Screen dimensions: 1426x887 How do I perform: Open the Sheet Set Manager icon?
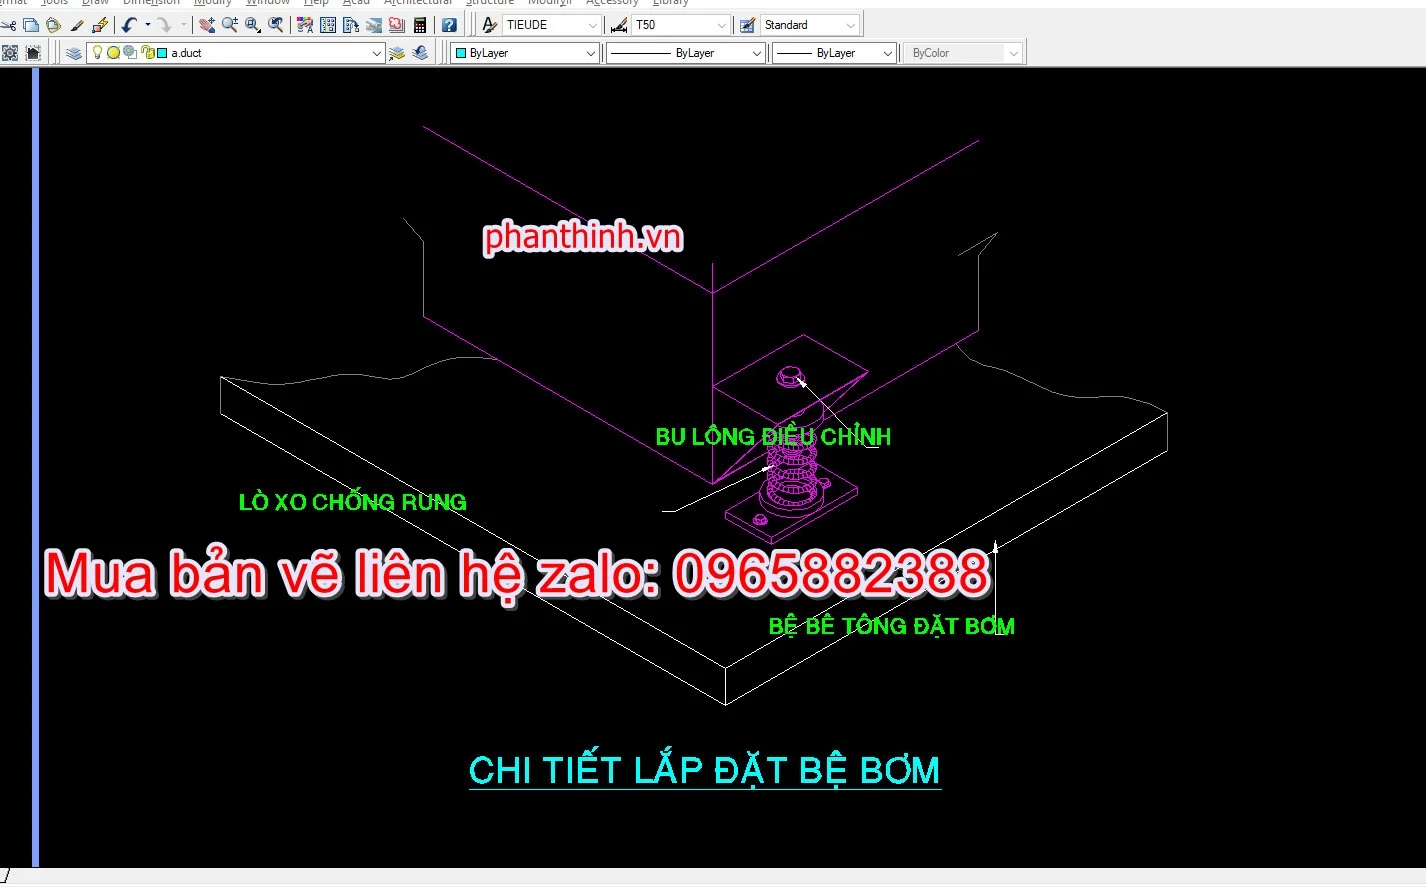click(x=374, y=25)
